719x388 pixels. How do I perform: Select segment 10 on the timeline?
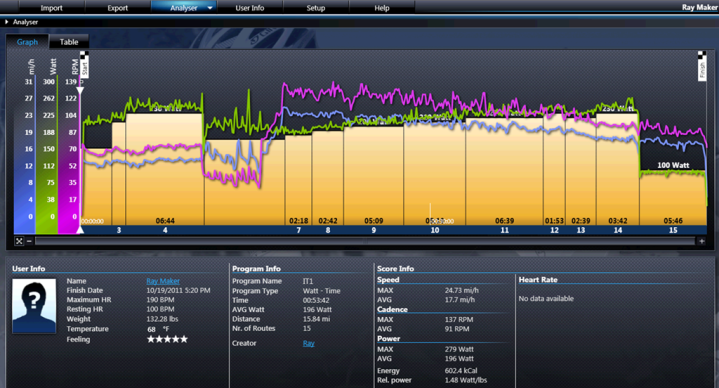click(435, 230)
